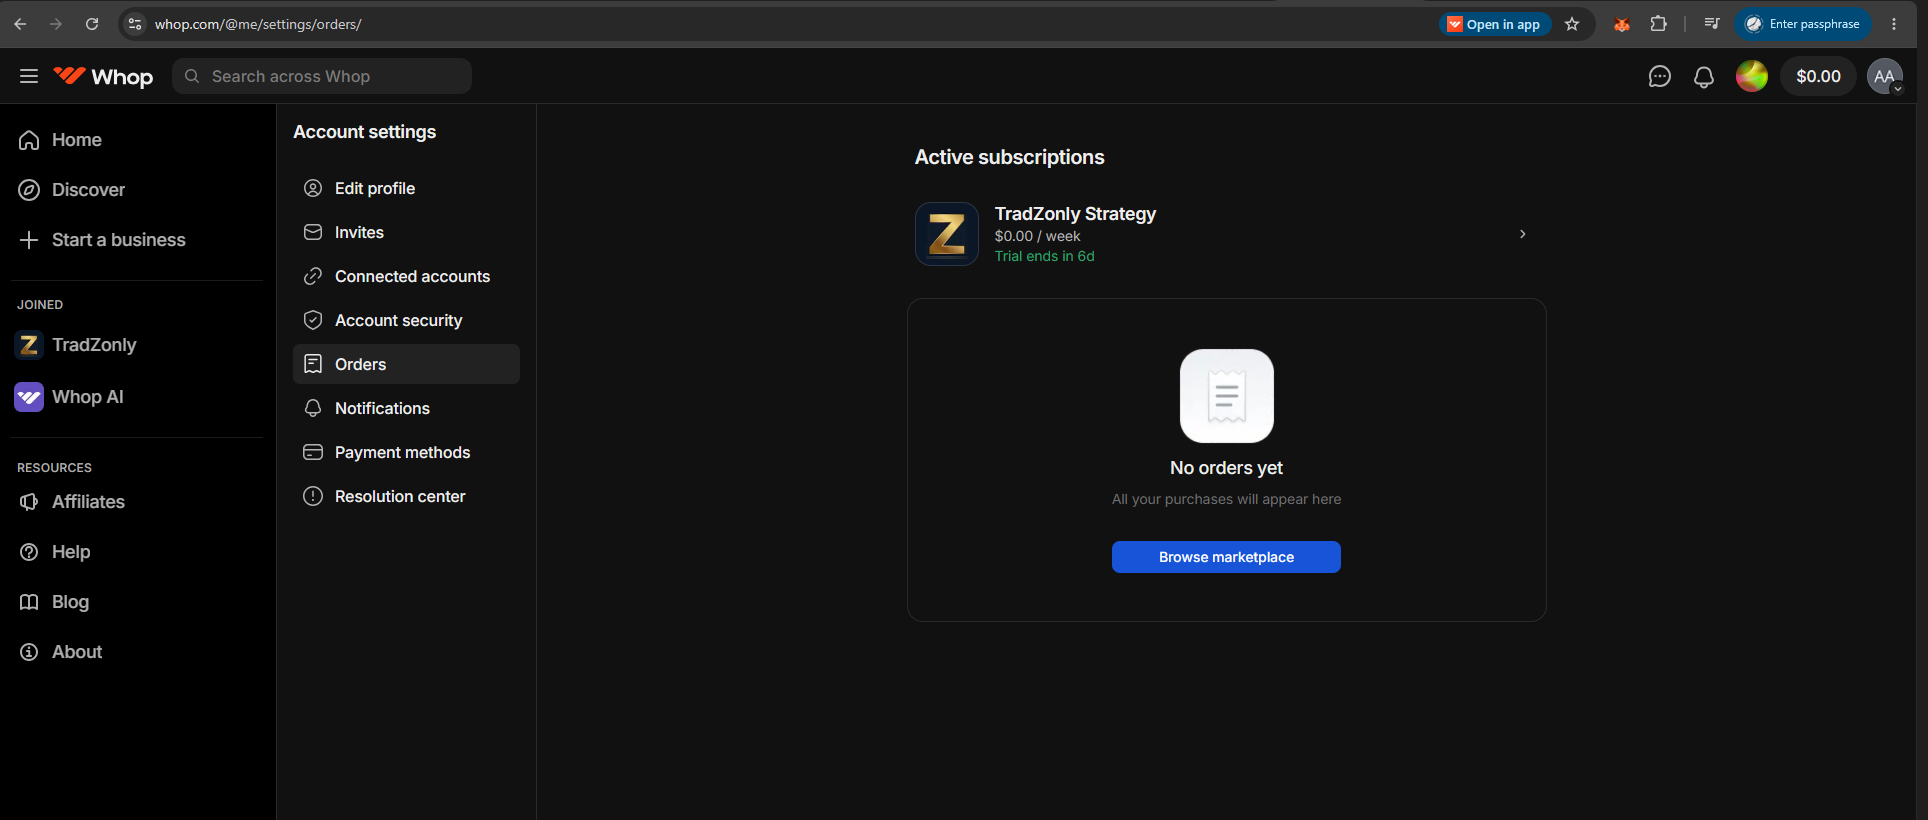The height and width of the screenshot is (820, 1928).
Task: Open Whop AI from sidebar
Action: 88,397
